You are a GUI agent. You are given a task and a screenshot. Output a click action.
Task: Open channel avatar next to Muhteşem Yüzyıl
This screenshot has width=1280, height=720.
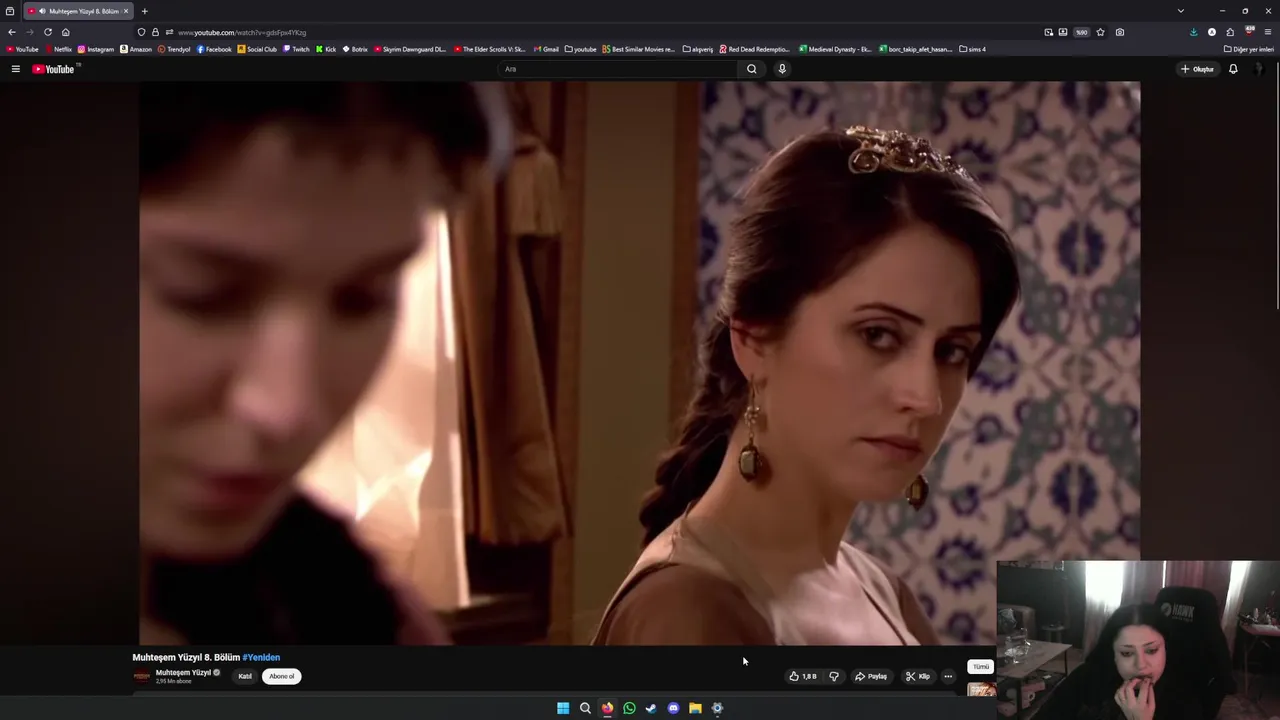(x=142, y=676)
